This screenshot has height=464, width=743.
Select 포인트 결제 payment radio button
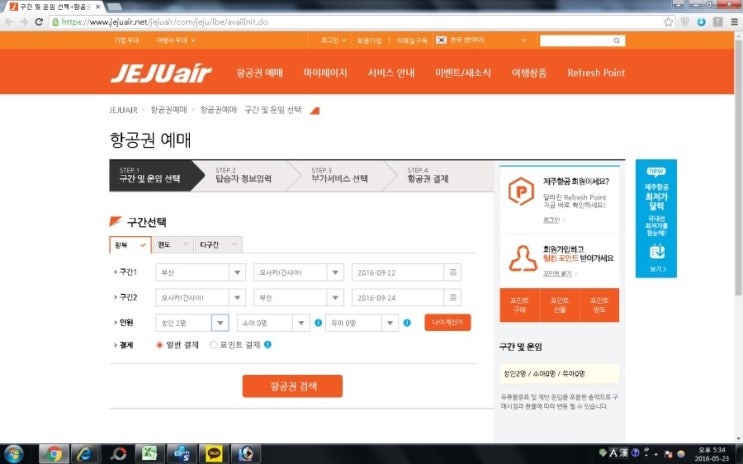pos(213,345)
